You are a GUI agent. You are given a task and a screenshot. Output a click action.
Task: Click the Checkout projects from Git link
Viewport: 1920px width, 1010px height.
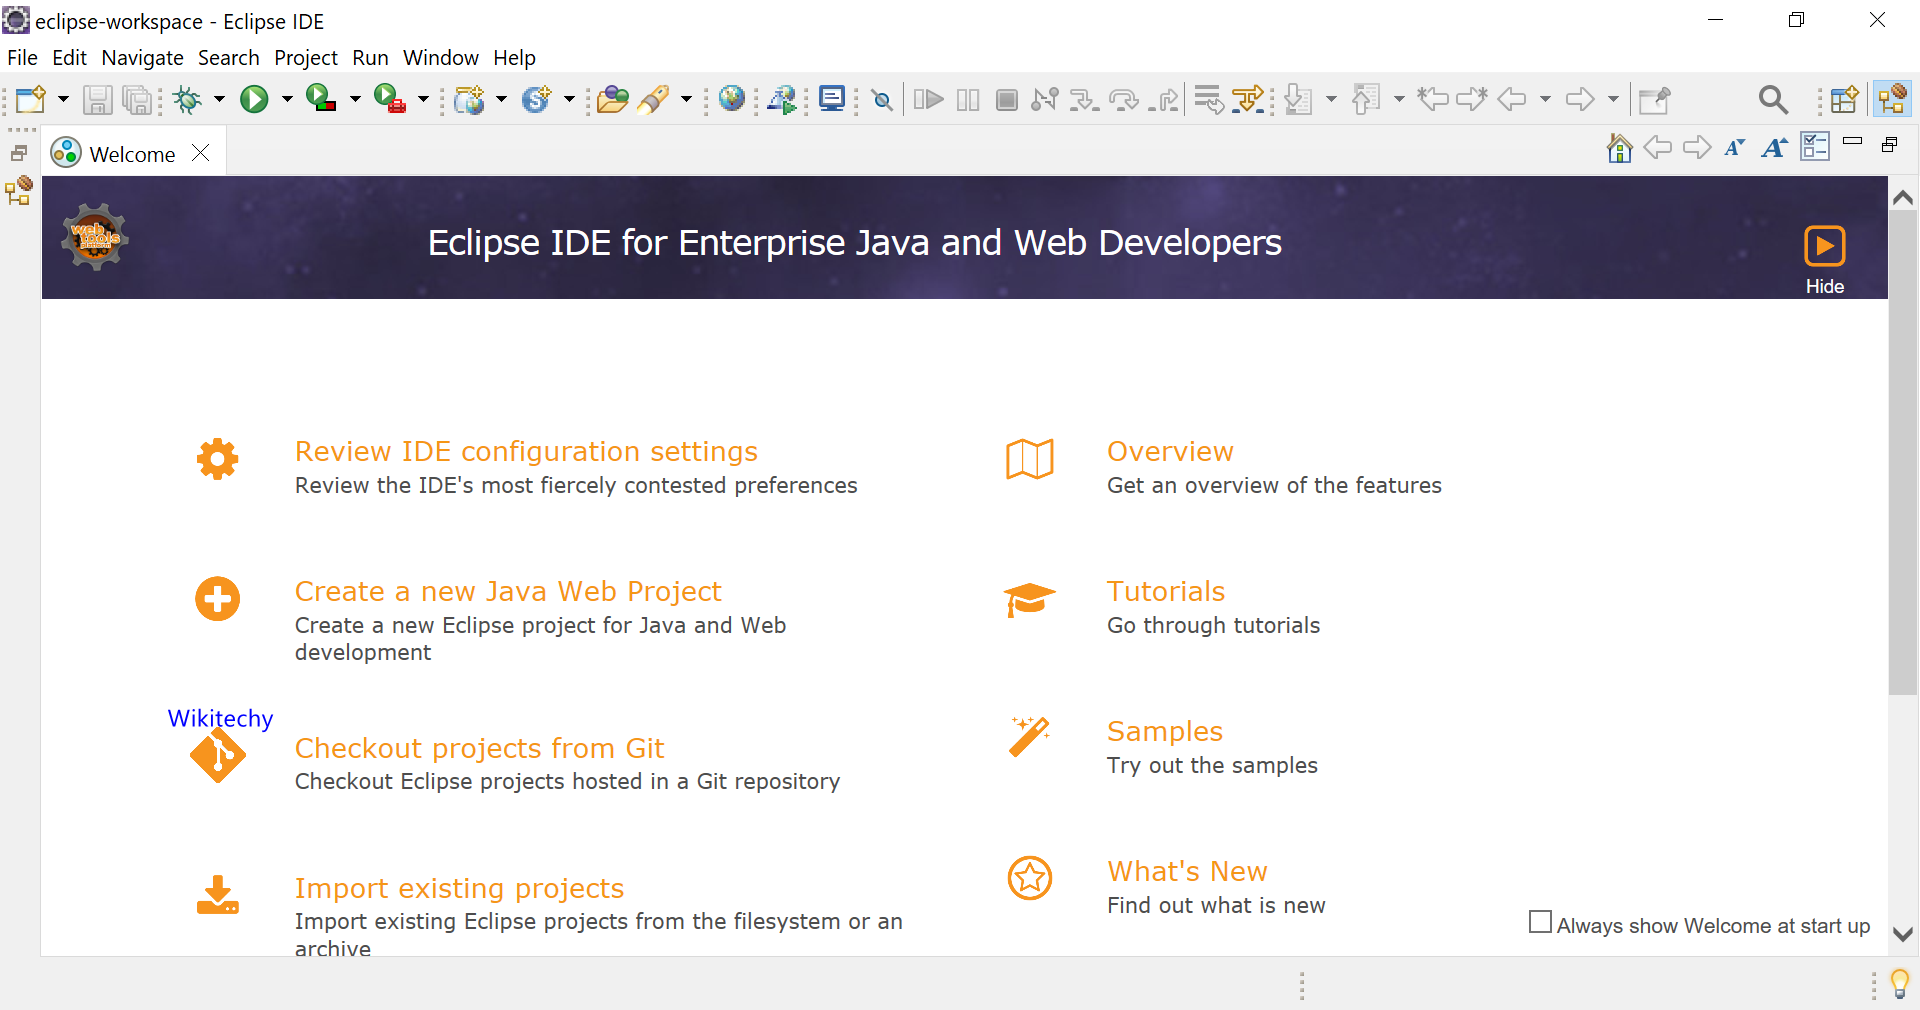click(x=479, y=748)
